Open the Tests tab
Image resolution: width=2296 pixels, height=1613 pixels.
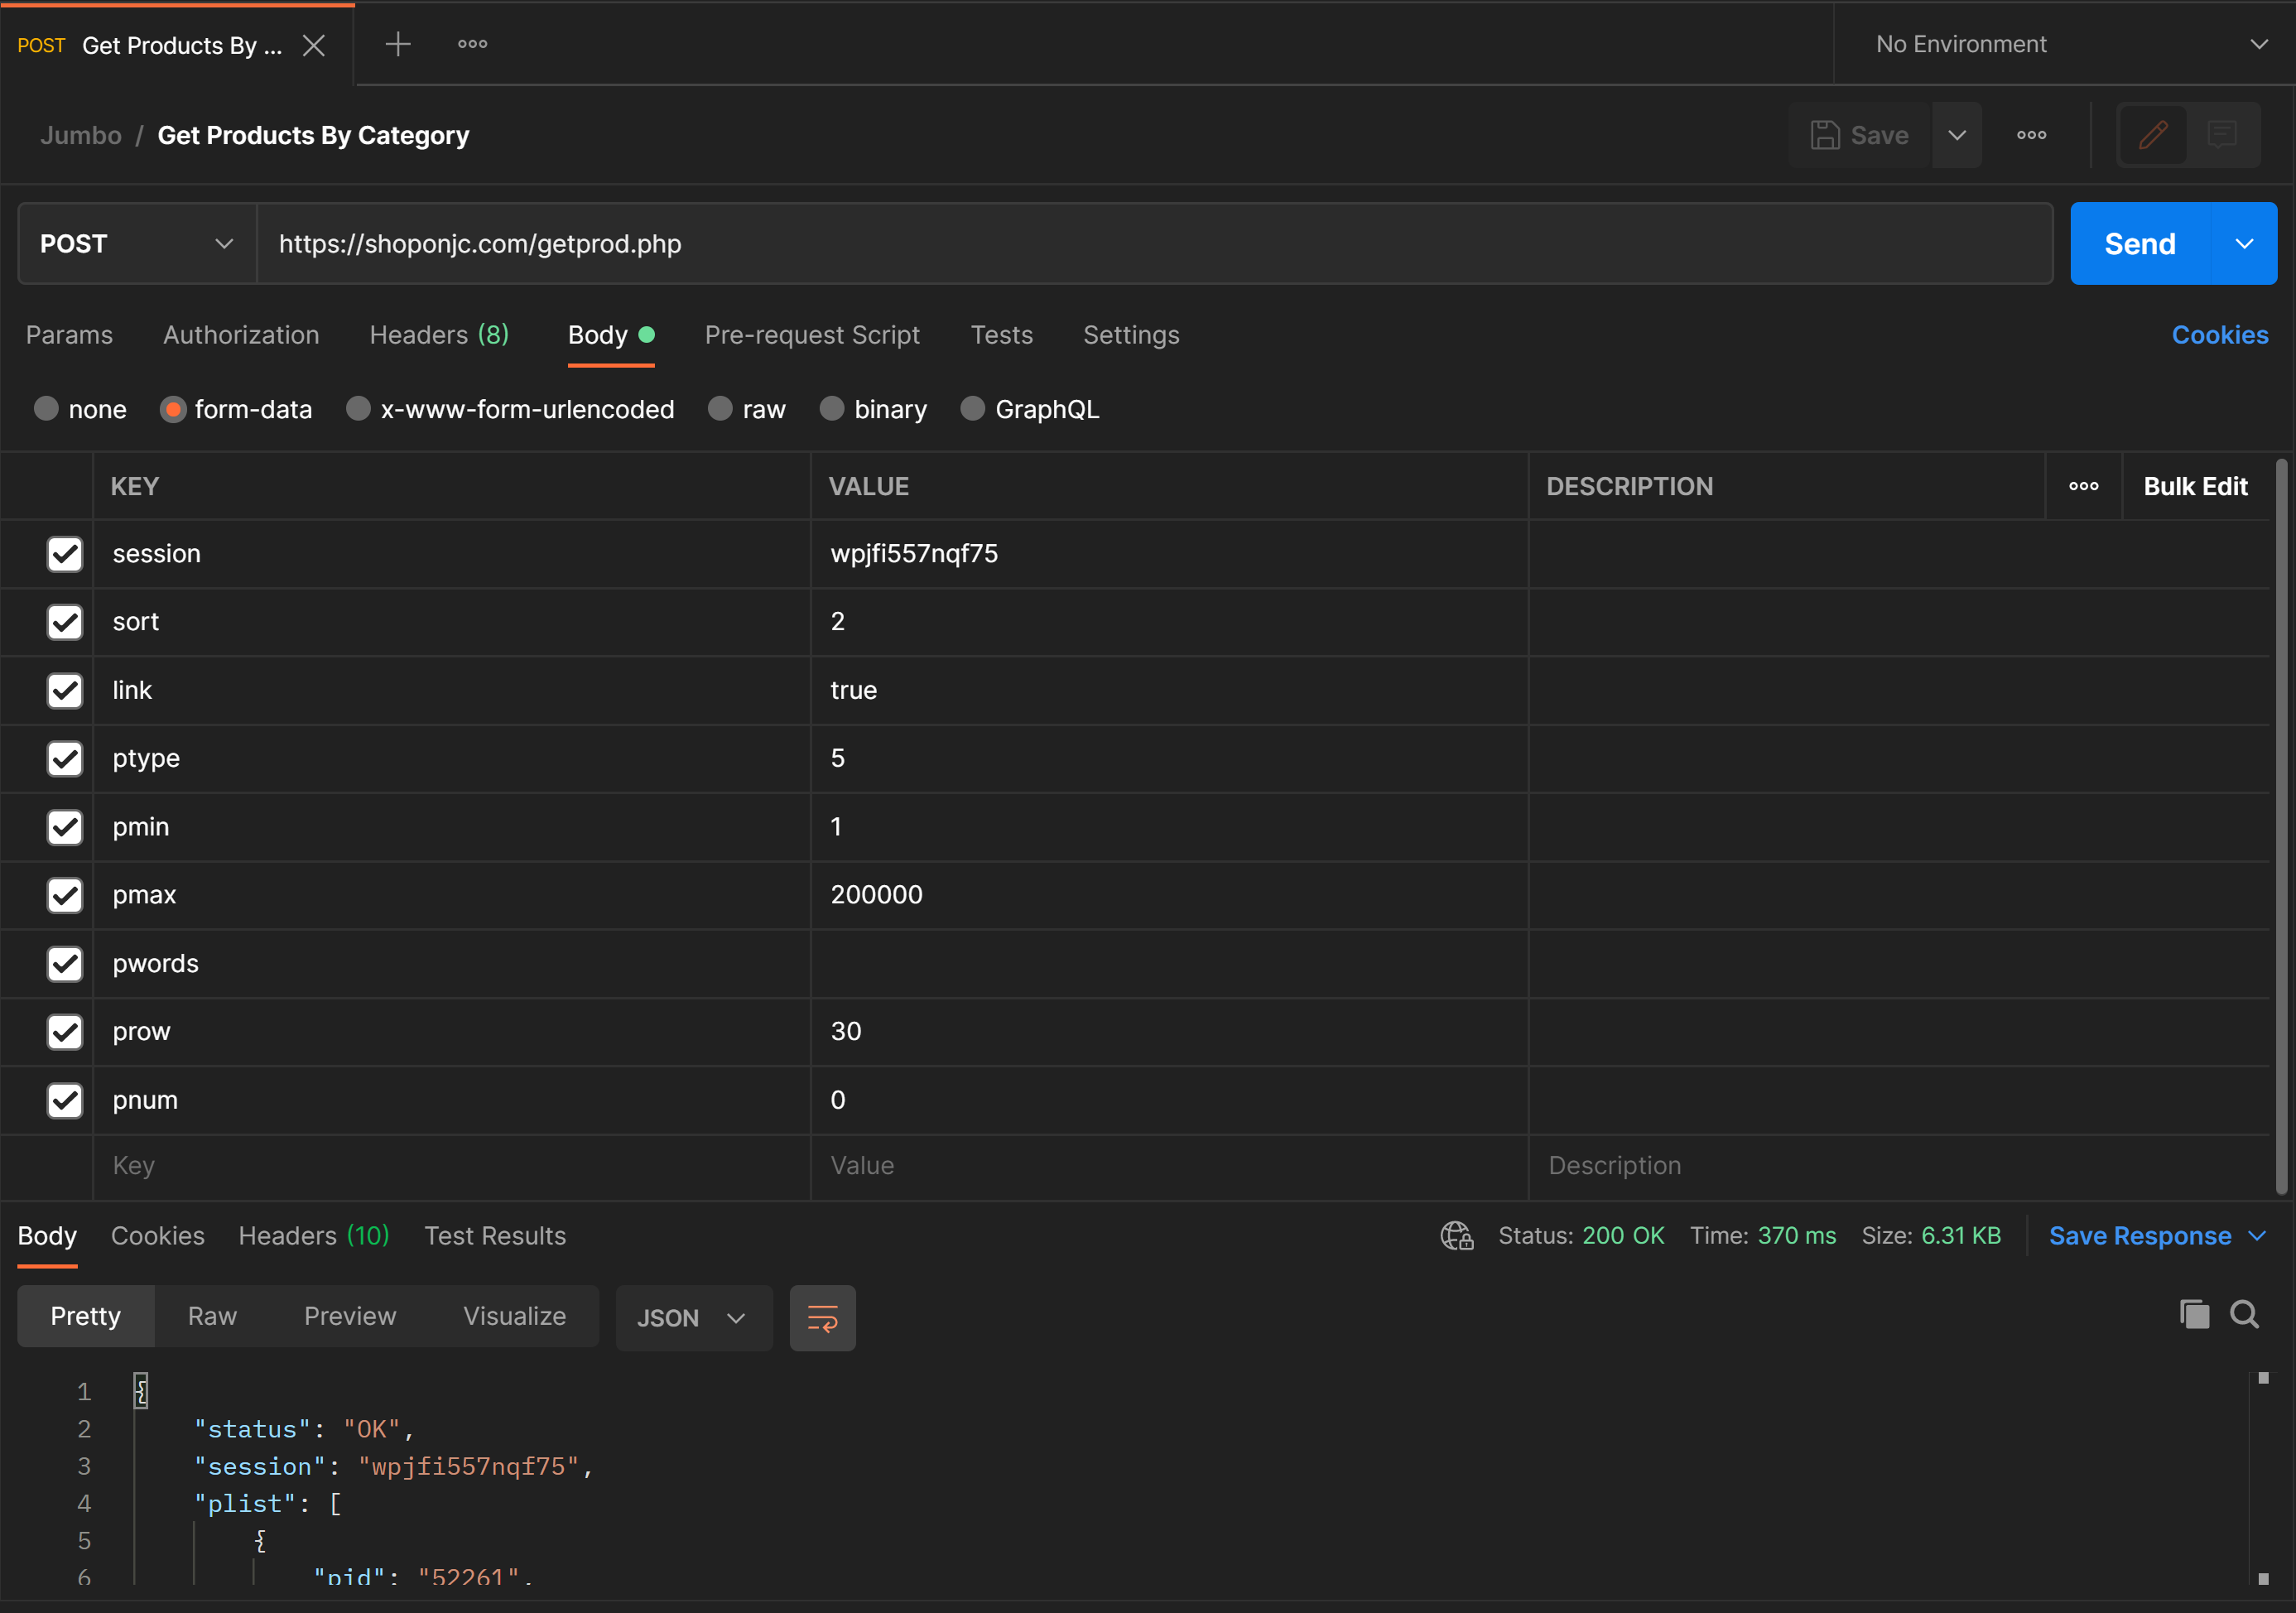(1001, 335)
